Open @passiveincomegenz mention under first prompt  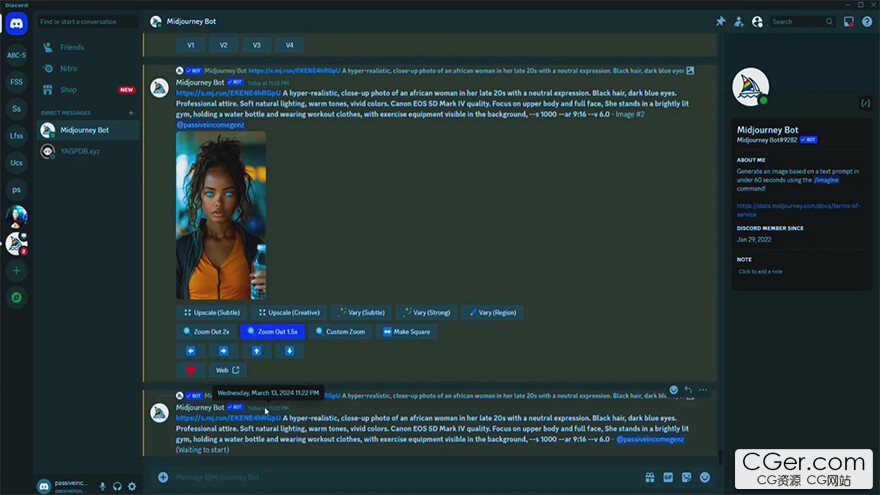(210, 125)
